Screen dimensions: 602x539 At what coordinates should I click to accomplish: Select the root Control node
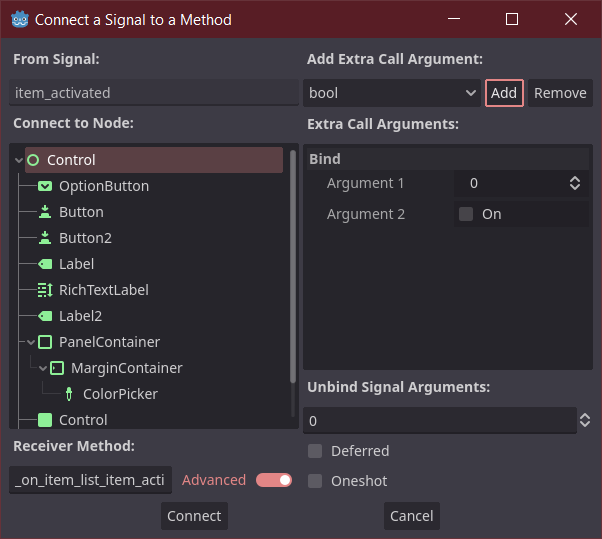[154, 160]
